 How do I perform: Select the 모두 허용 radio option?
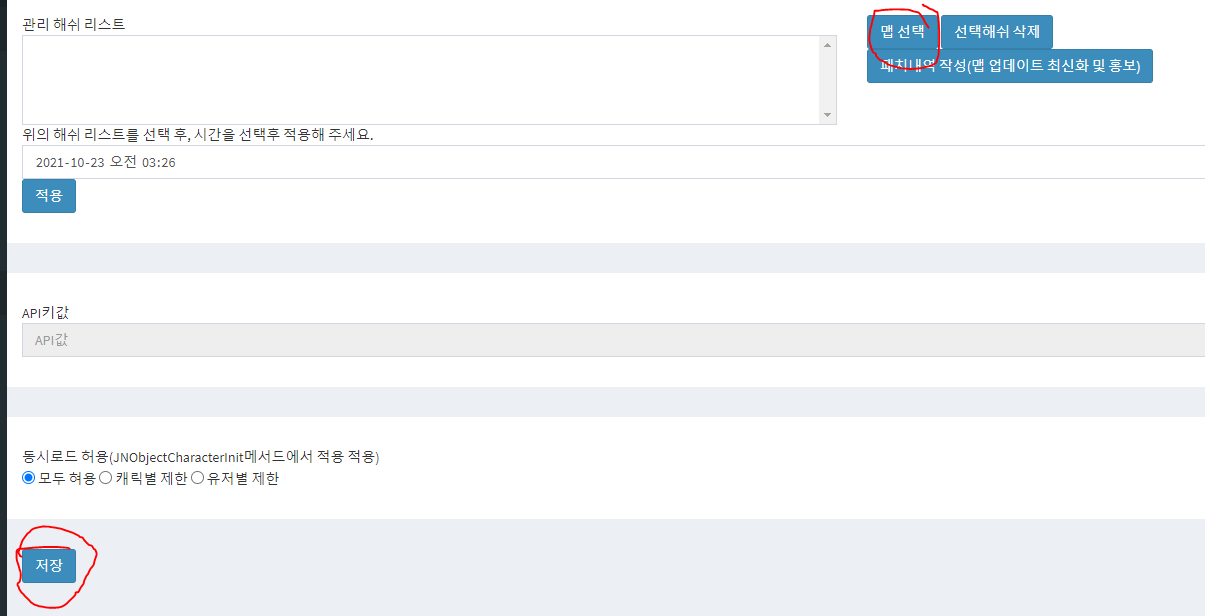pos(28,478)
